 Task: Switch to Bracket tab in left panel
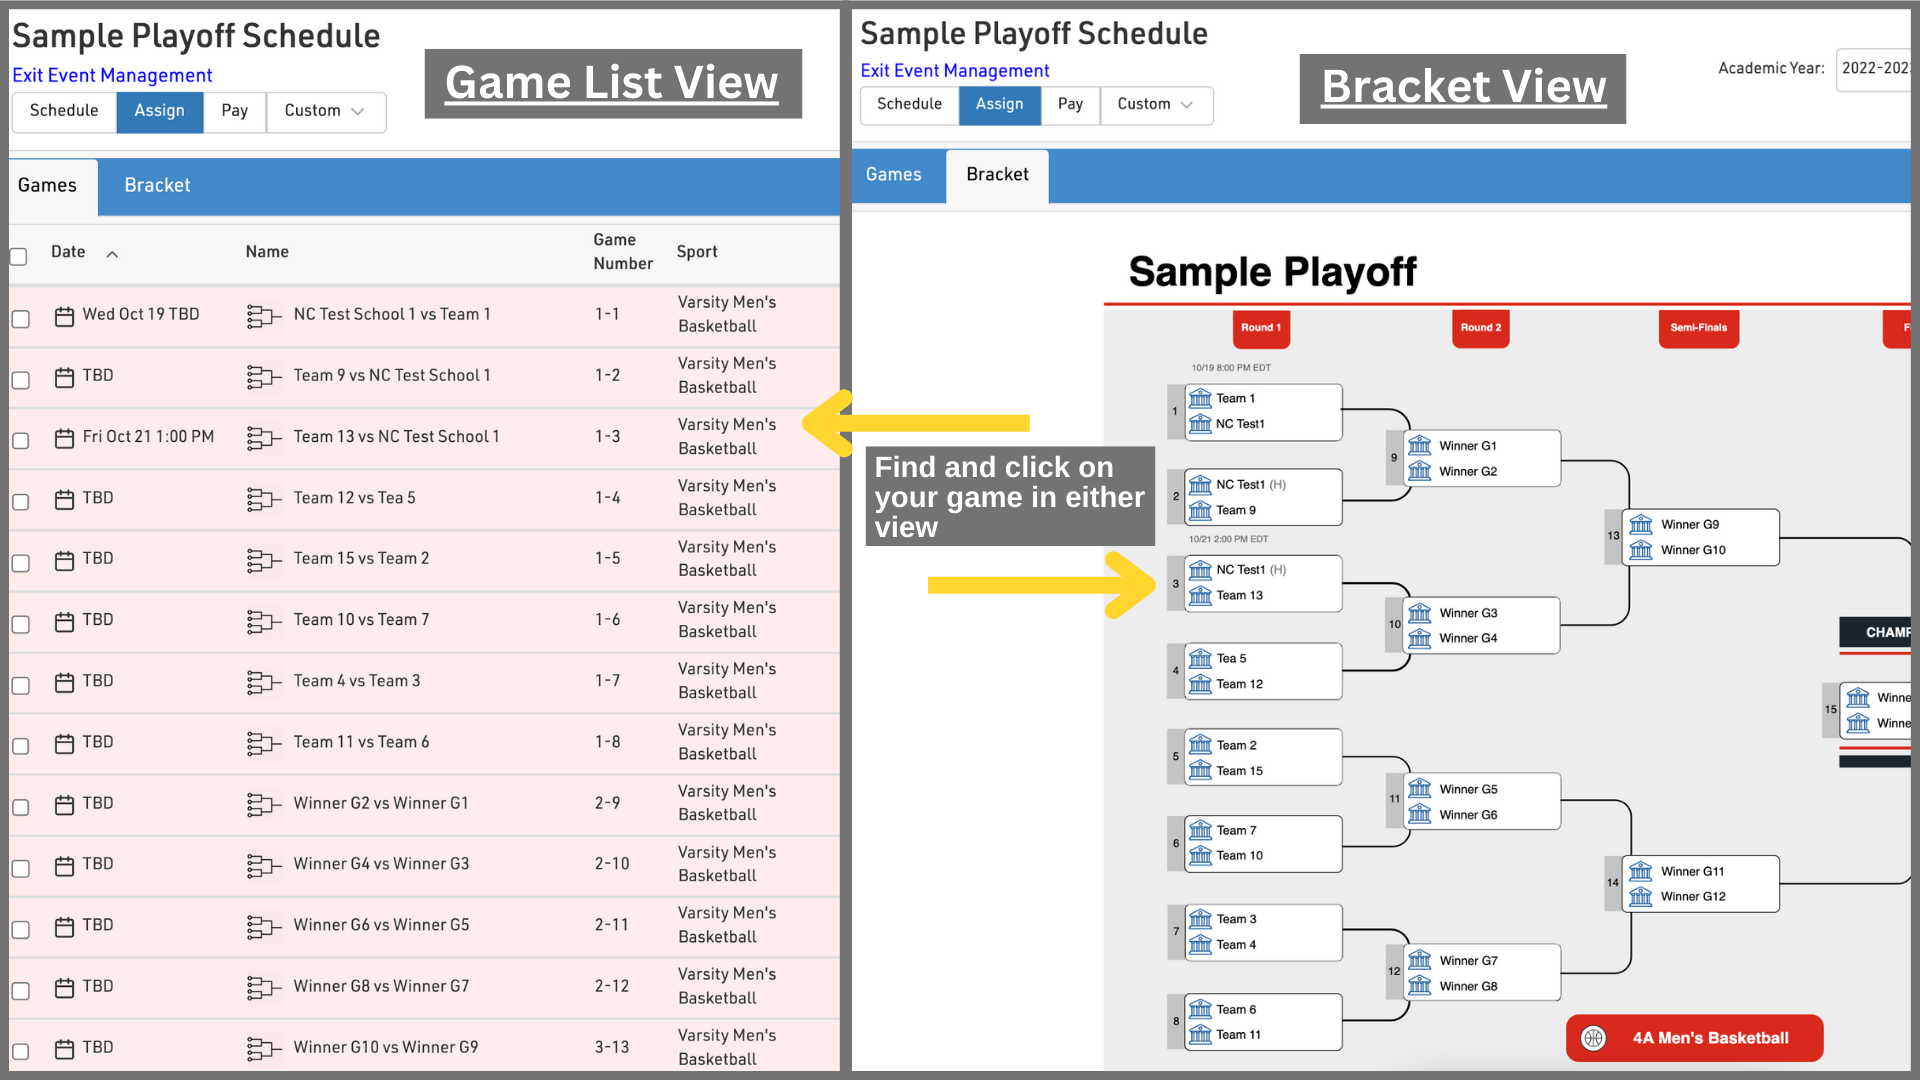157,186
